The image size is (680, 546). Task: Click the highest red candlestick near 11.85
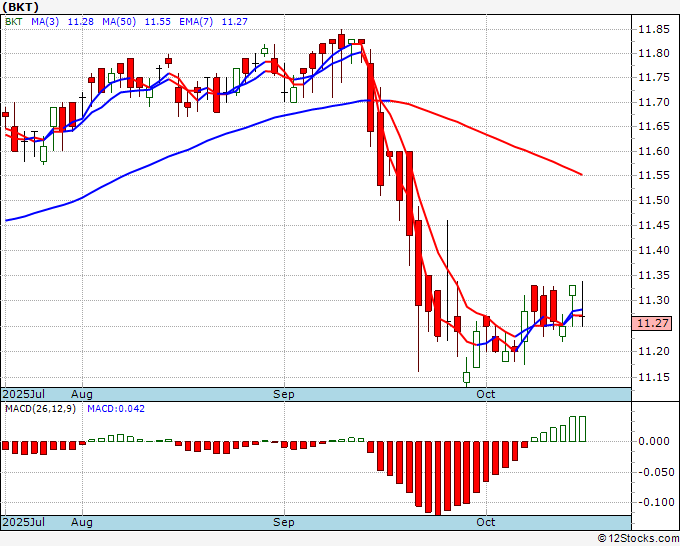click(x=342, y=56)
